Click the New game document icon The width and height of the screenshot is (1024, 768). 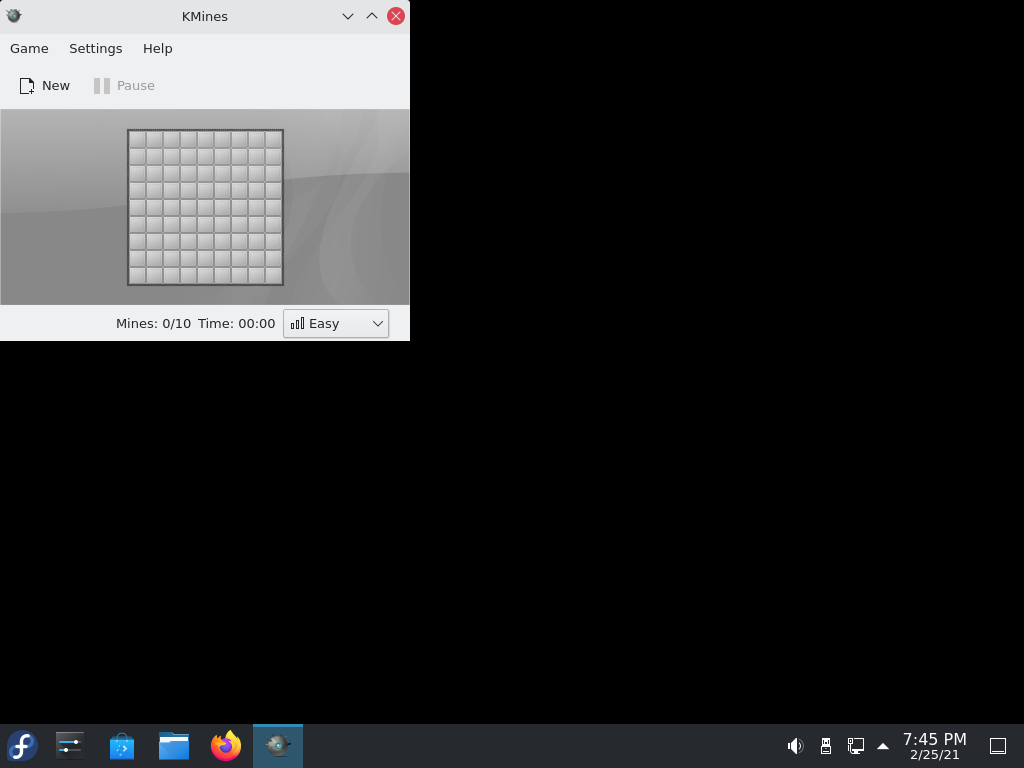click(x=27, y=86)
